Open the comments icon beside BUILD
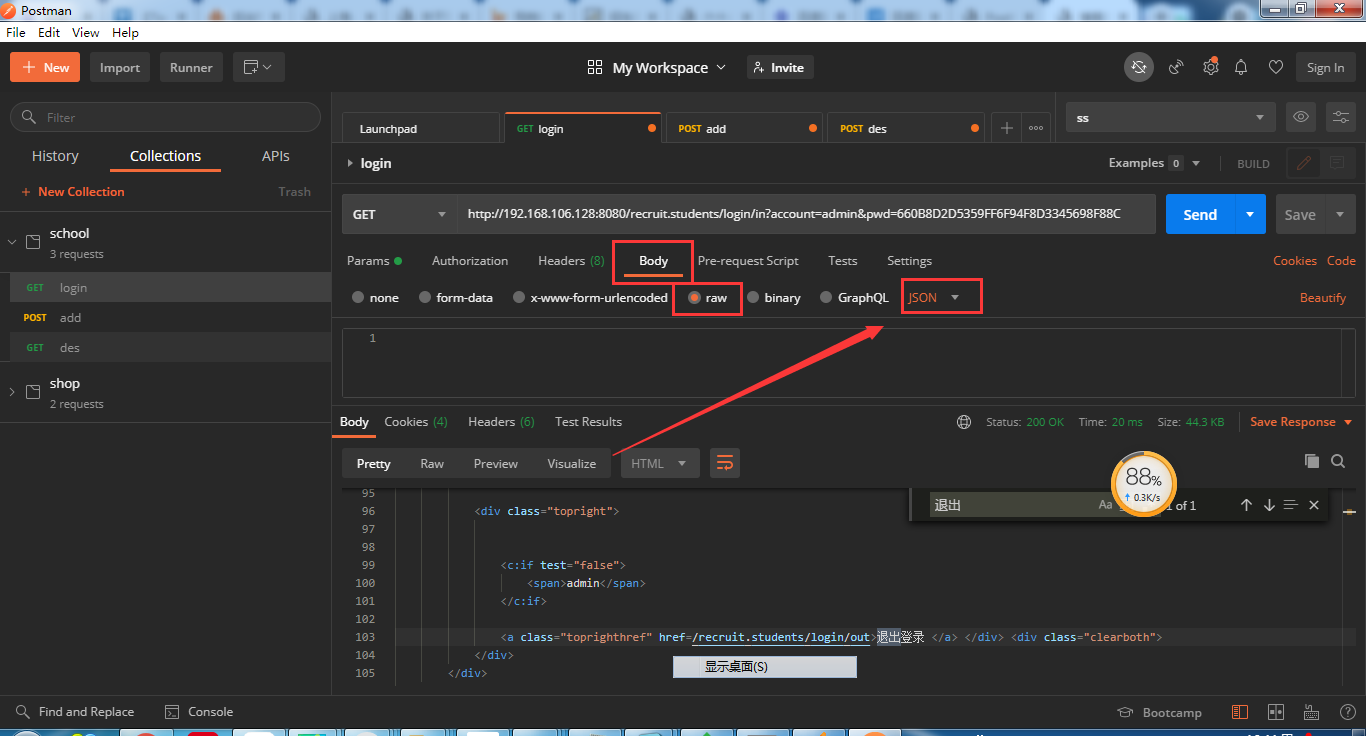The image size is (1366, 736). 1337,163
